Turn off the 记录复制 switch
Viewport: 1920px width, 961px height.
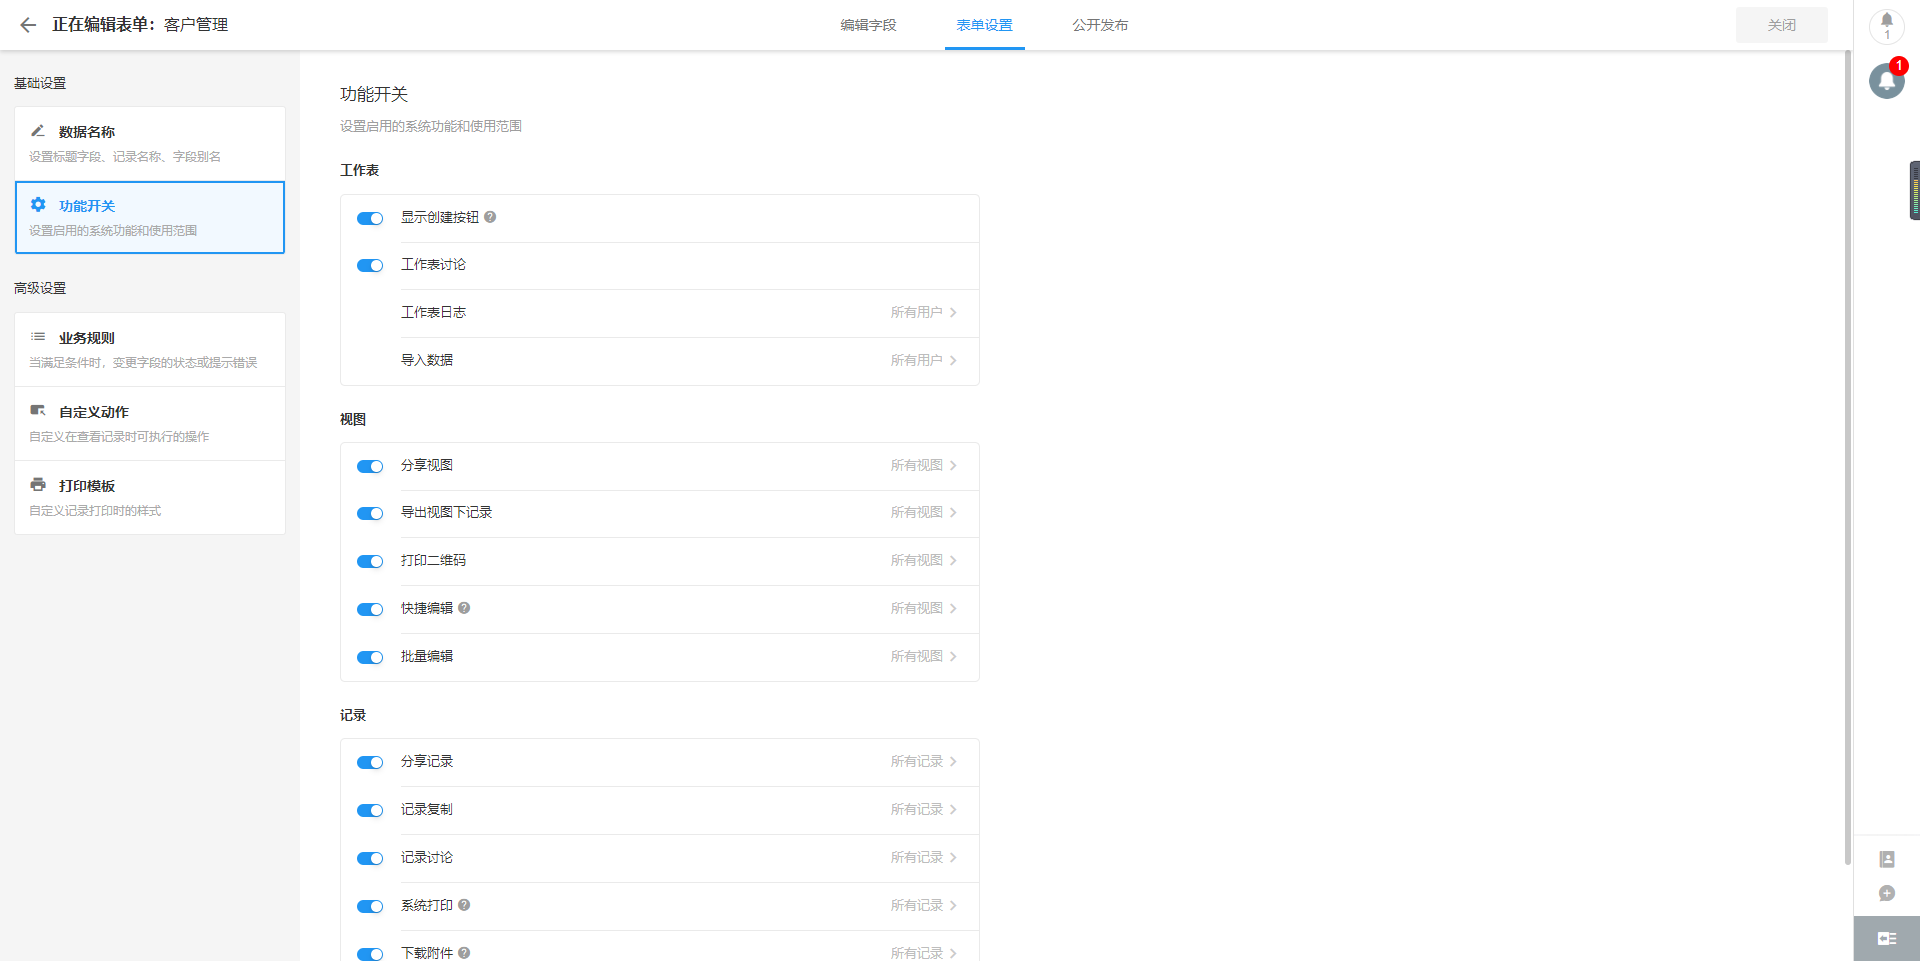tap(370, 810)
